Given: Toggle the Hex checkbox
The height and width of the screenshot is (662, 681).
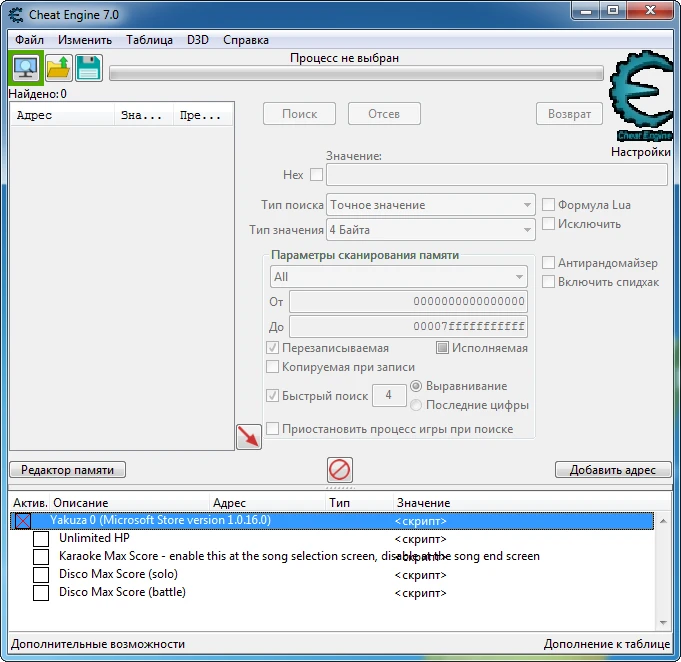Looking at the screenshot, I should [x=316, y=175].
